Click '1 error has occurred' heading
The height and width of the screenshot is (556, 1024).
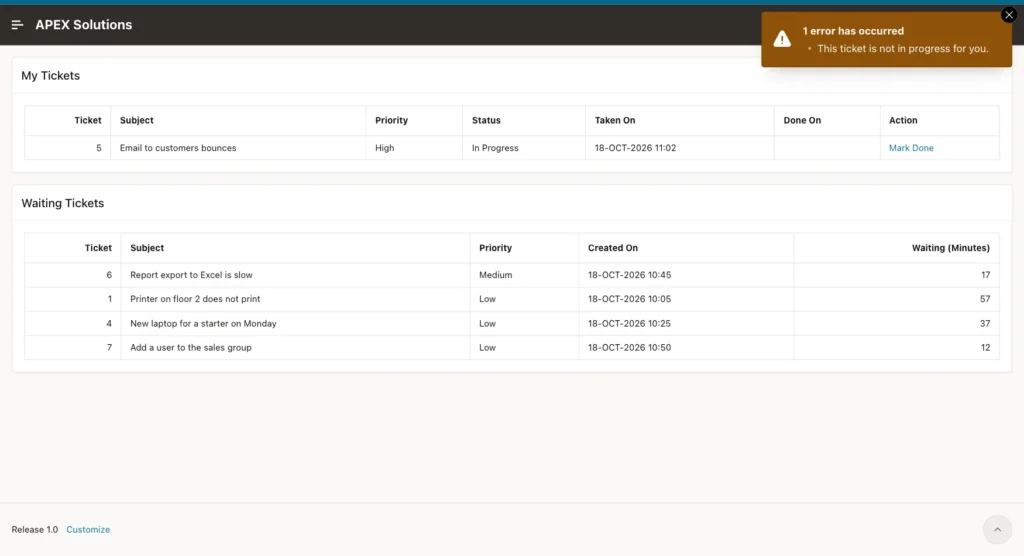point(853,31)
